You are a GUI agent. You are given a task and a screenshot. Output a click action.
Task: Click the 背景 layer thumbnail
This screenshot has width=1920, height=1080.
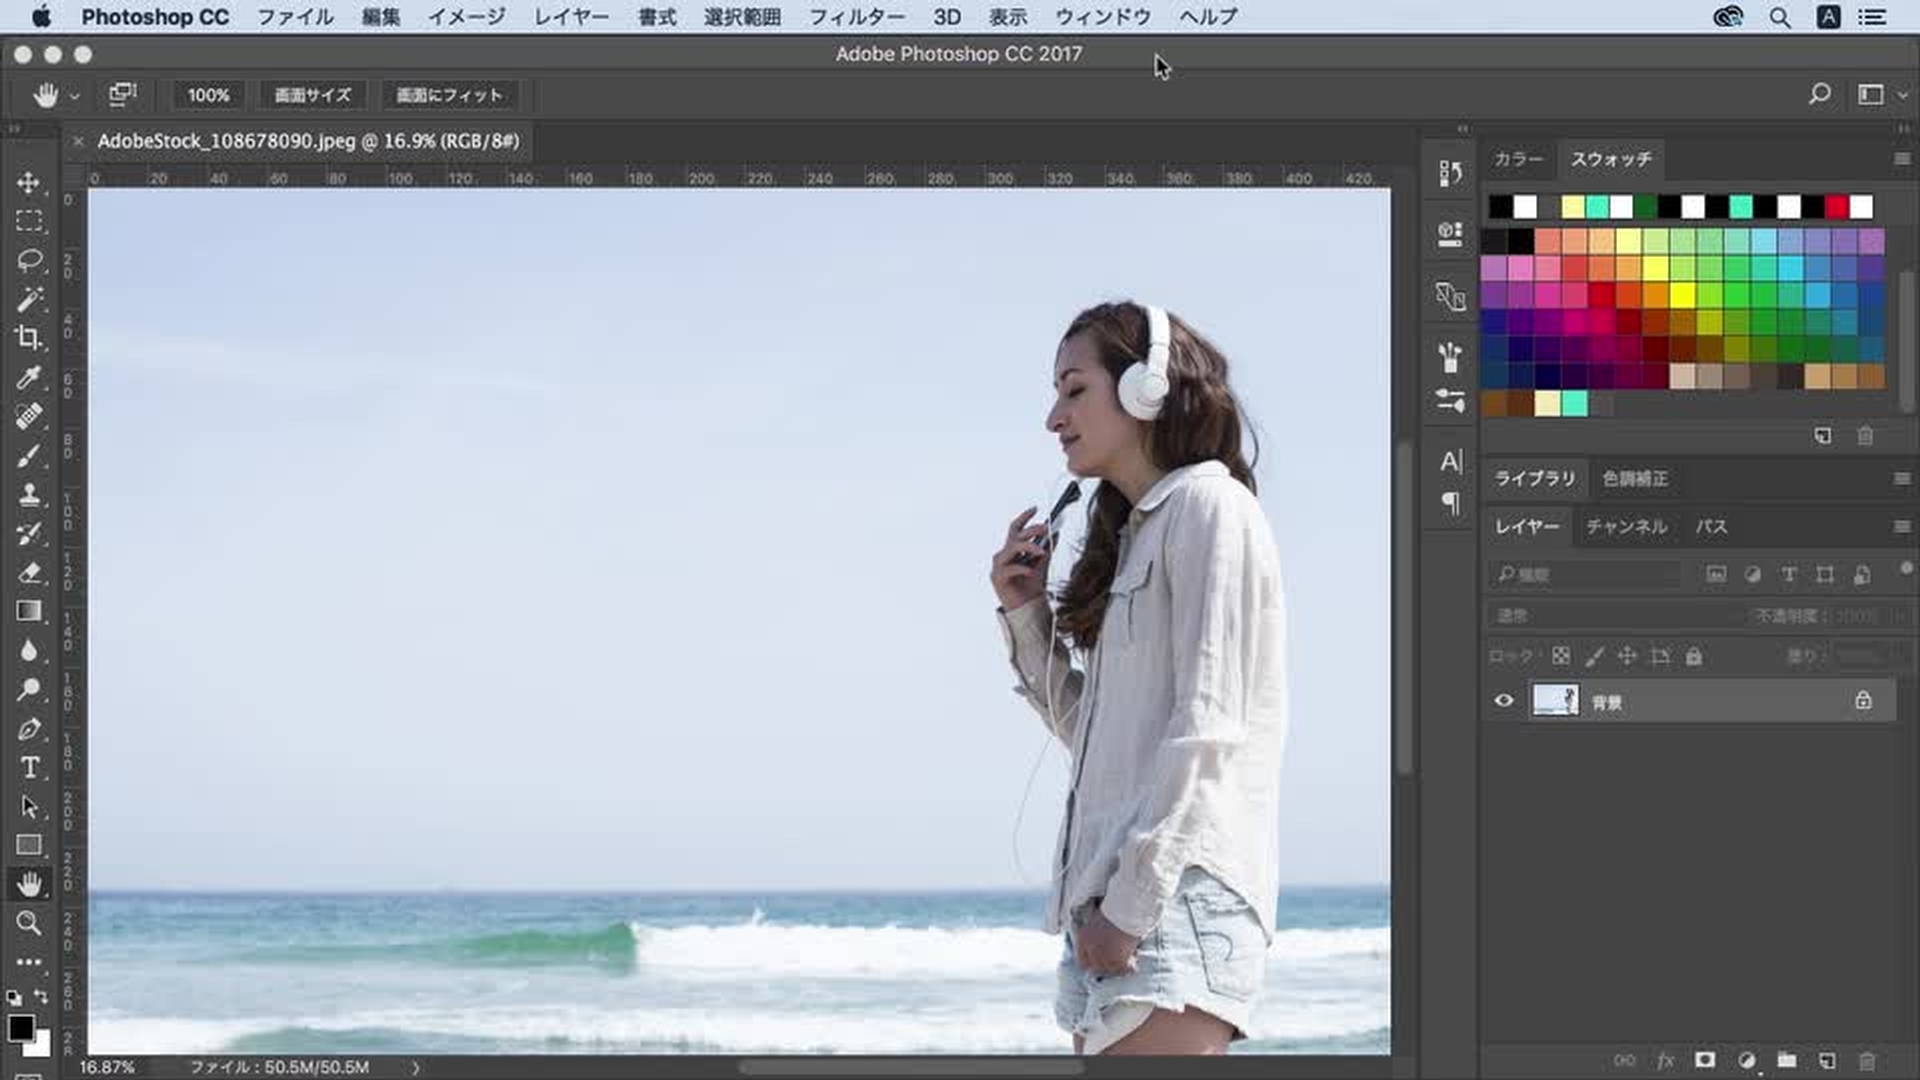1555,700
